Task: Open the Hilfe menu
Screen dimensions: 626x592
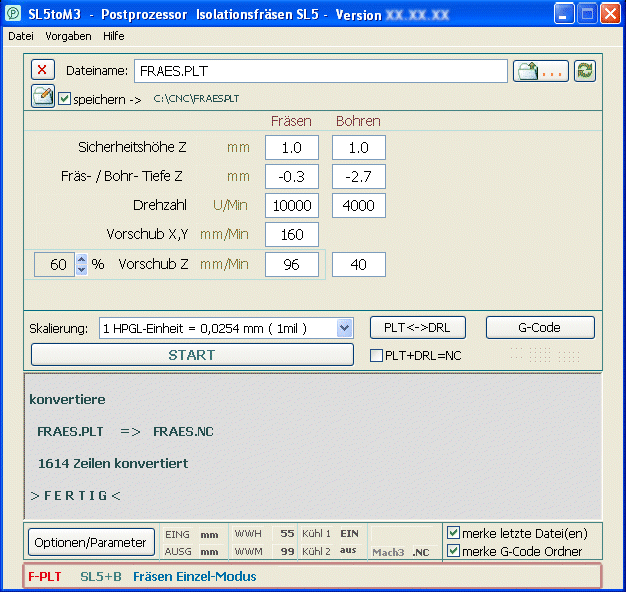Action: point(114,36)
